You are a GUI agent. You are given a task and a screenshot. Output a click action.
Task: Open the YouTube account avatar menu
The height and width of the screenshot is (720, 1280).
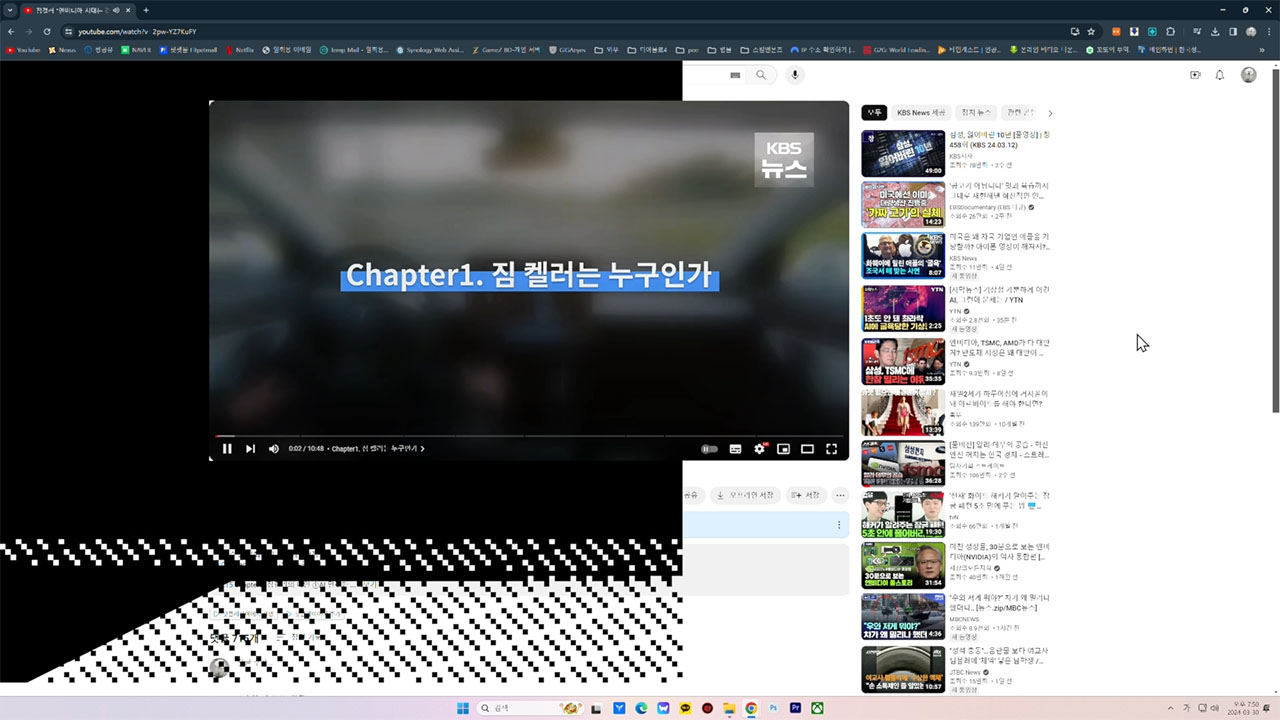[1249, 75]
